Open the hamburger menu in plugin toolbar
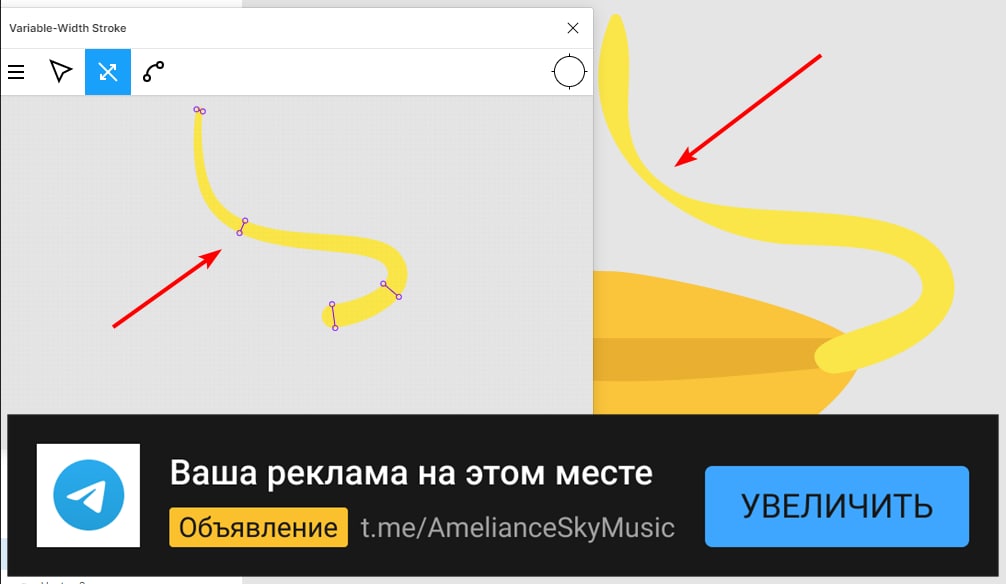This screenshot has height=584, width=1006. pos(16,72)
